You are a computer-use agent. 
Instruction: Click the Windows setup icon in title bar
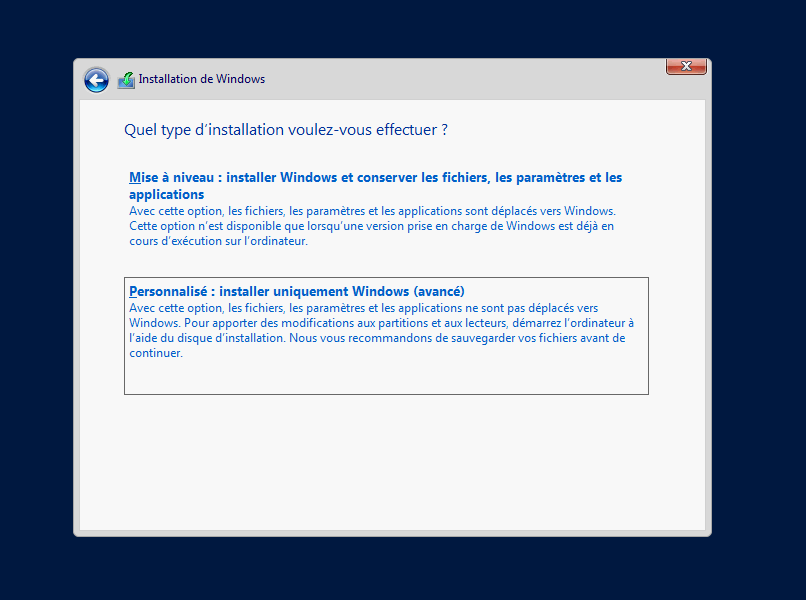pos(126,80)
